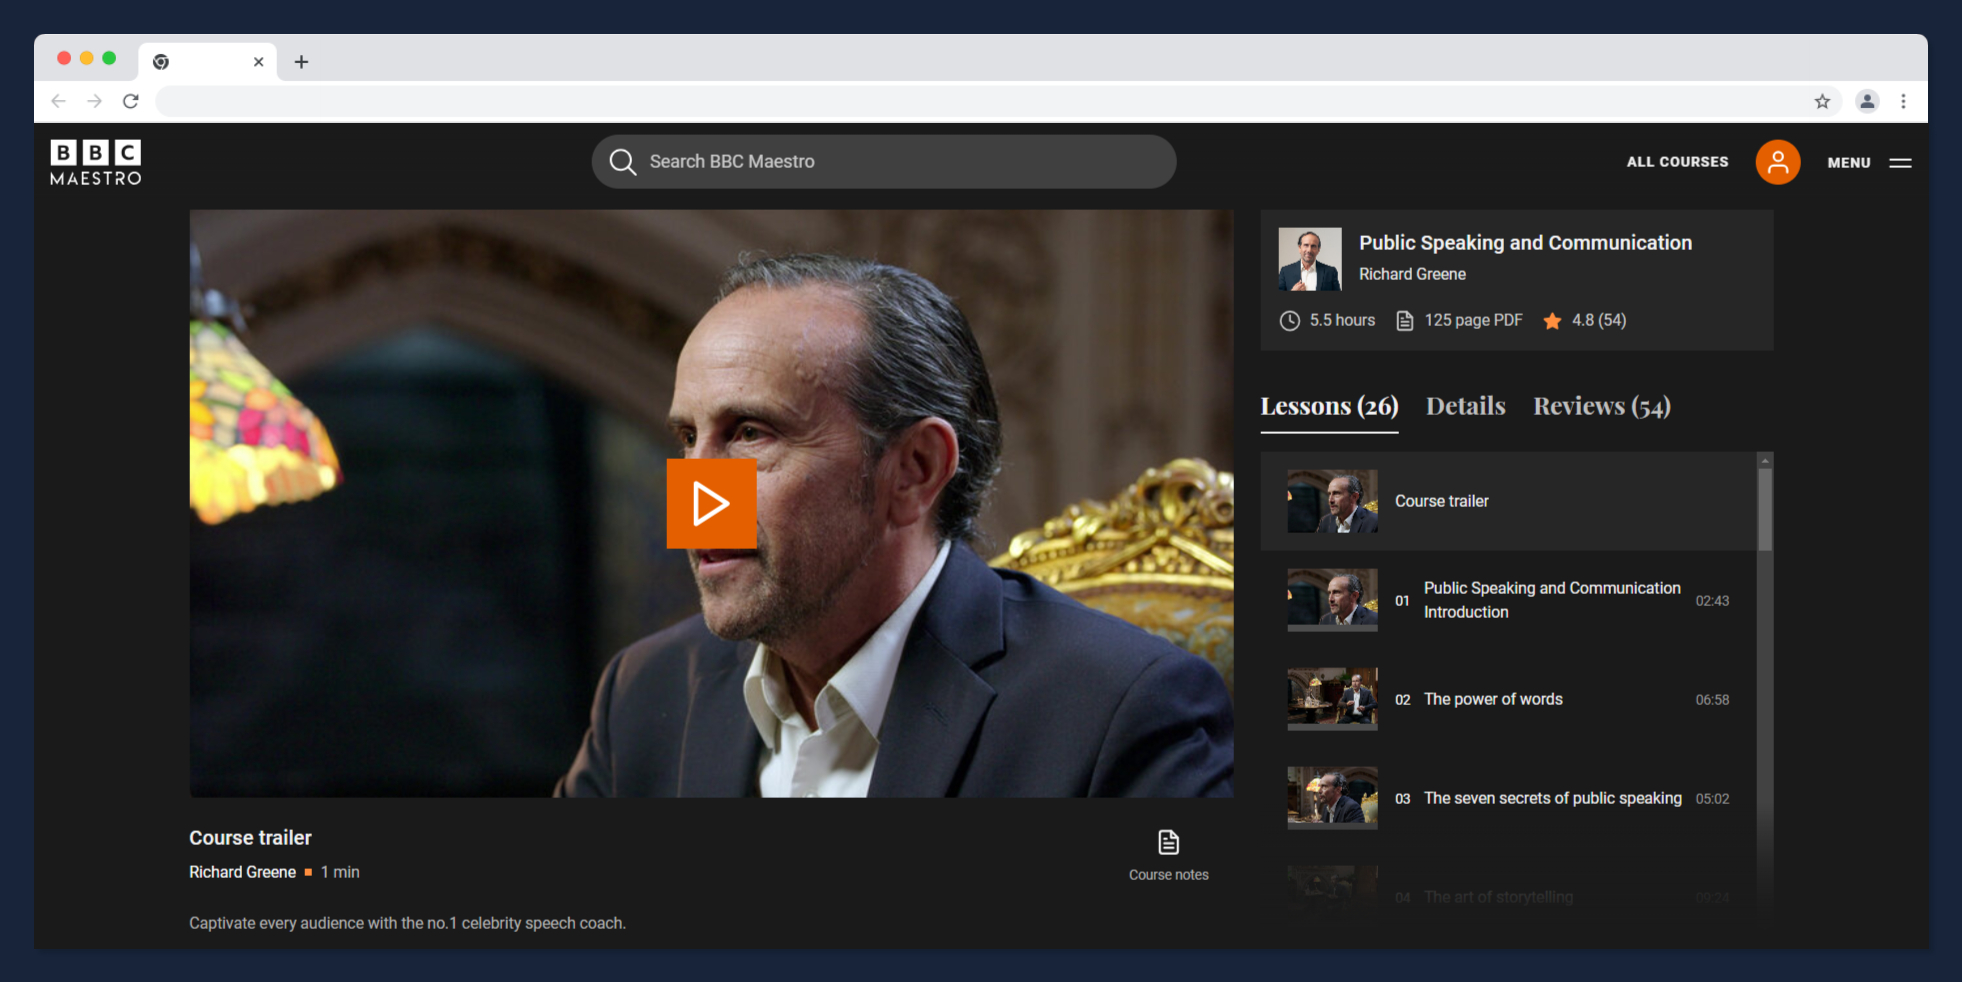Play the course trailer video

(x=711, y=503)
